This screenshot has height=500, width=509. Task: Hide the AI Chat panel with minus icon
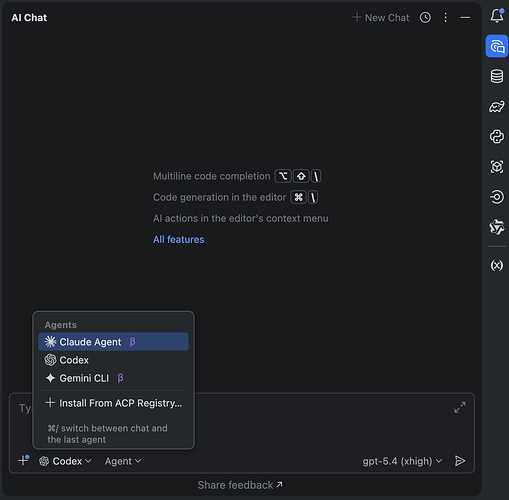465,17
